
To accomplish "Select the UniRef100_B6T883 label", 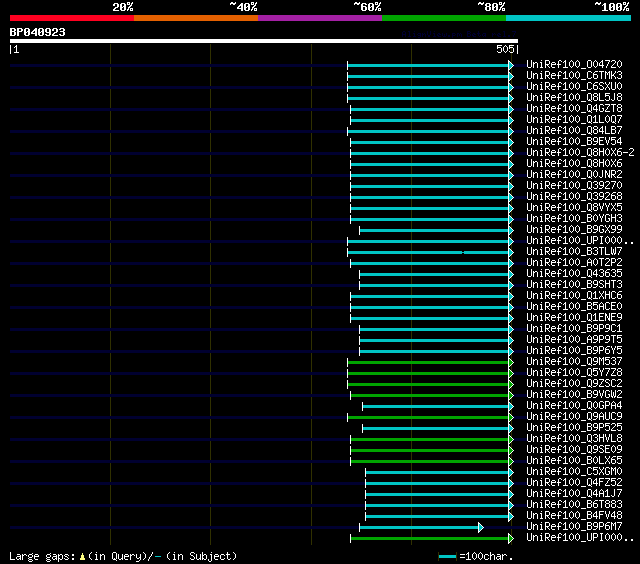I will [574, 505].
